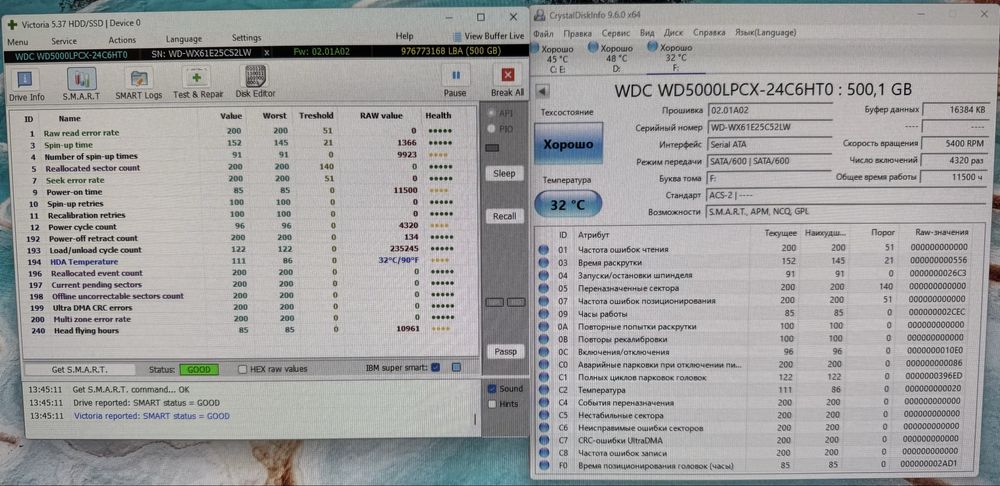This screenshot has height=486, width=1000.
Task: Open the Сервис menu in CrystalDiskInfo
Action: coord(616,33)
